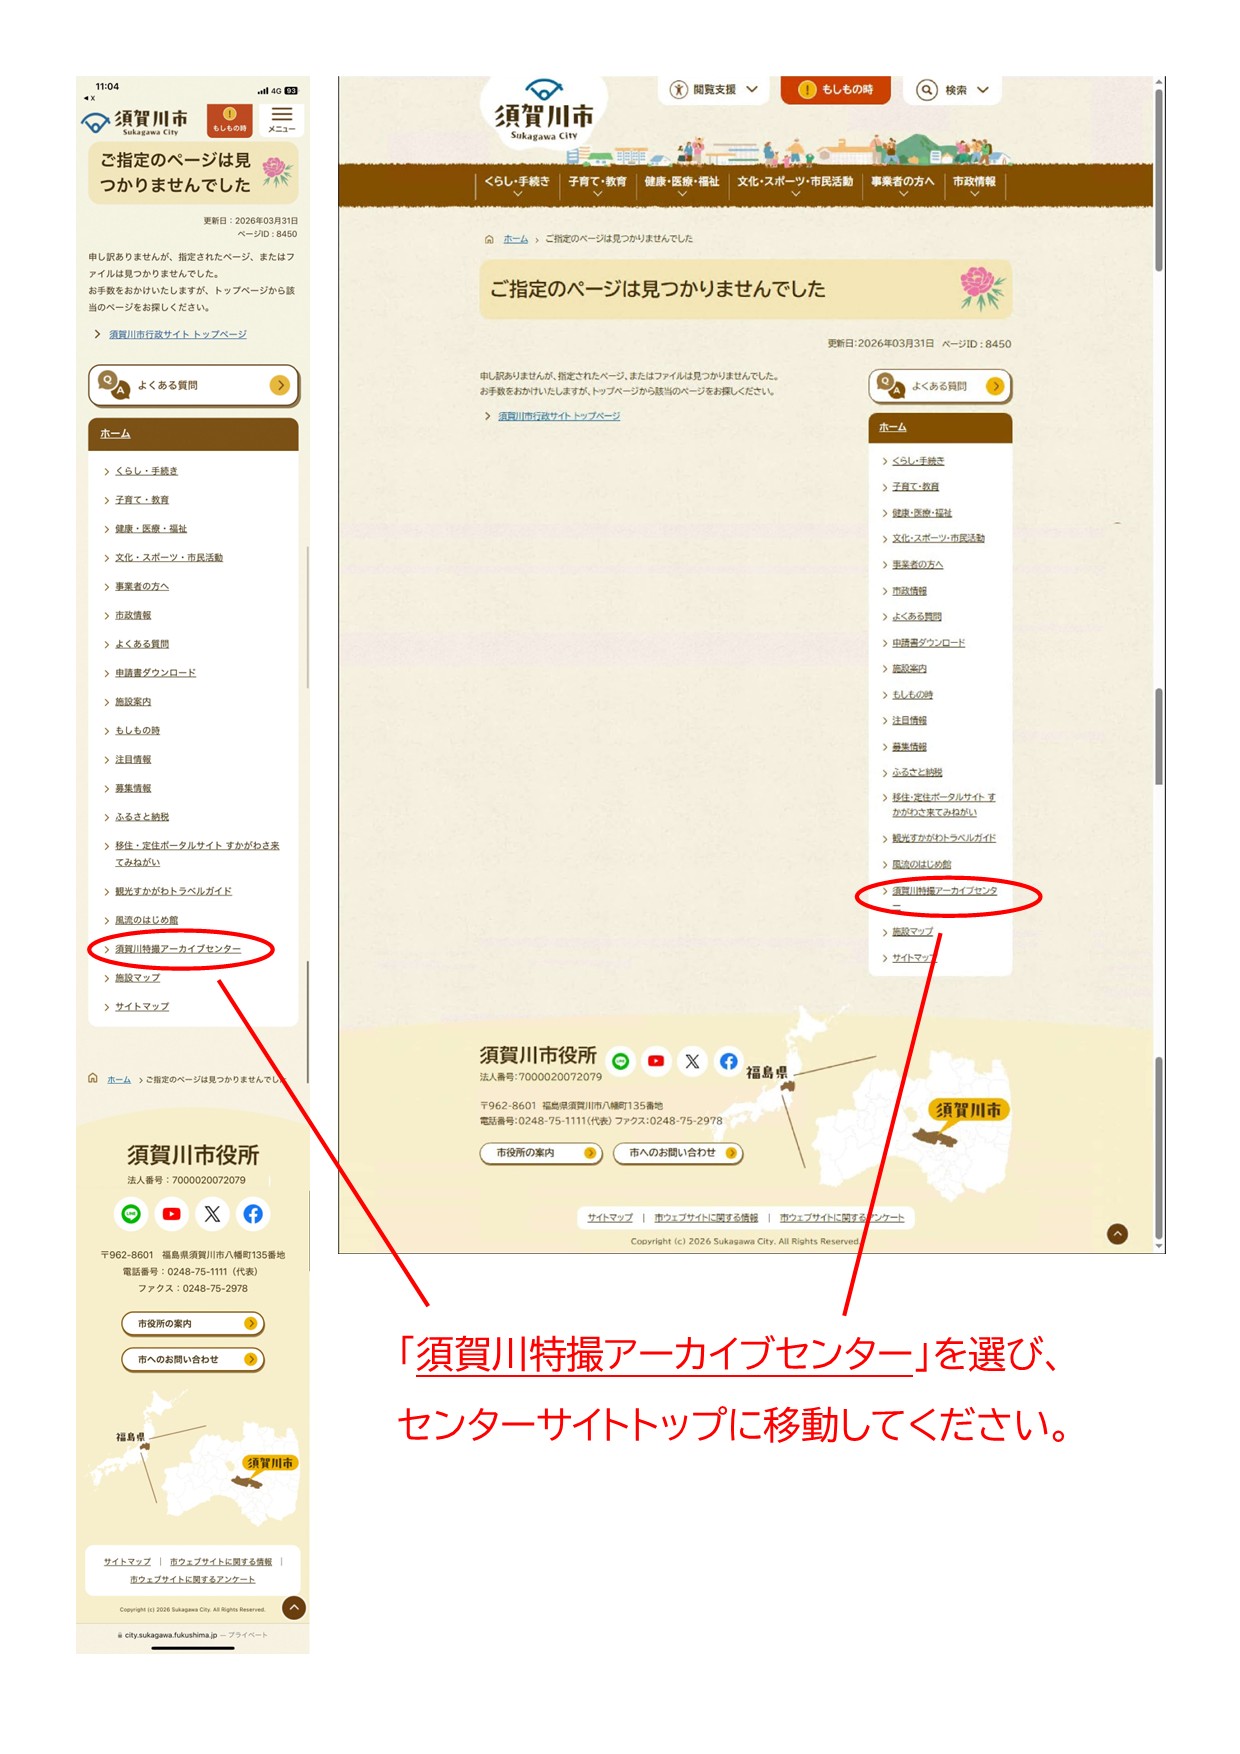Screen dimensions: 1240x1754
Task: Expand the chevron under 事業者の方へ in desktop nav
Action: [902, 195]
